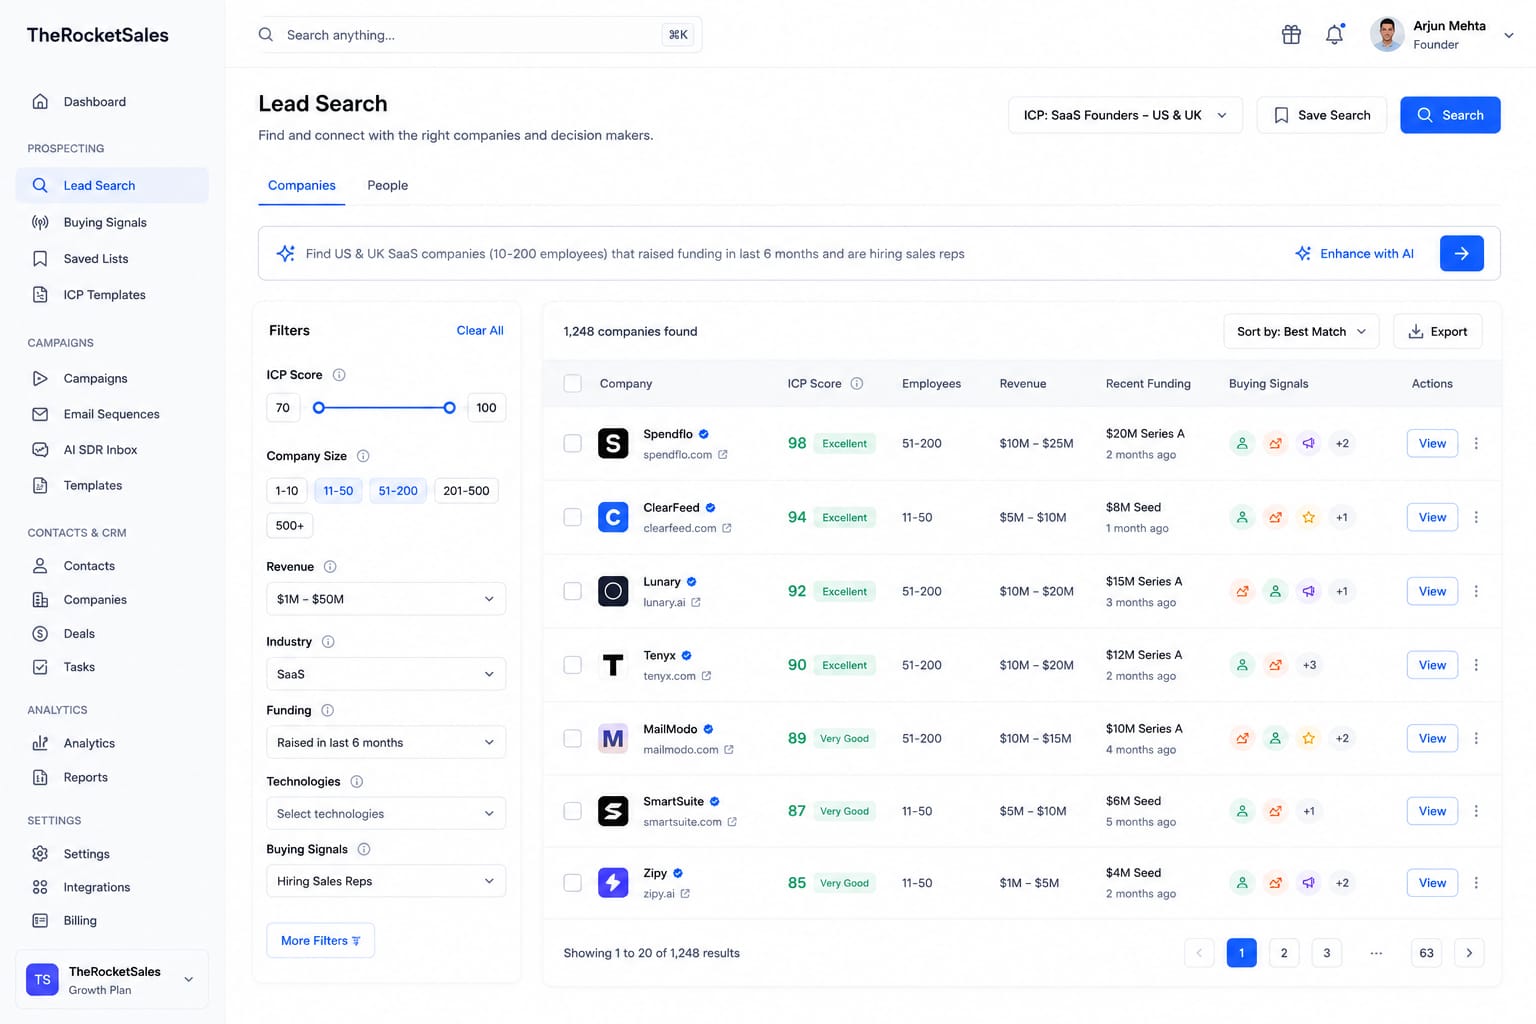Viewport: 1536px width, 1024px height.
Task: Open Spendflo external link icon
Action: tap(723, 455)
